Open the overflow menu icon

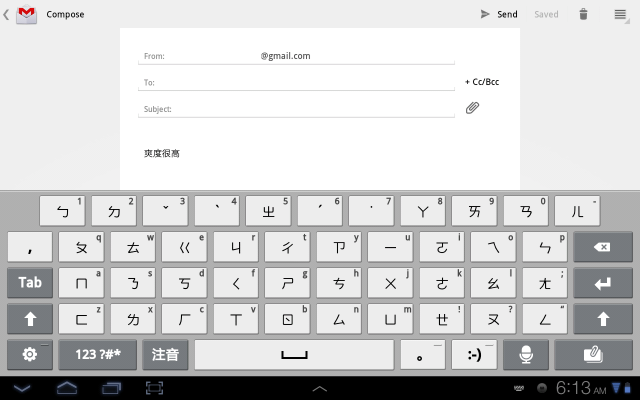tap(620, 15)
